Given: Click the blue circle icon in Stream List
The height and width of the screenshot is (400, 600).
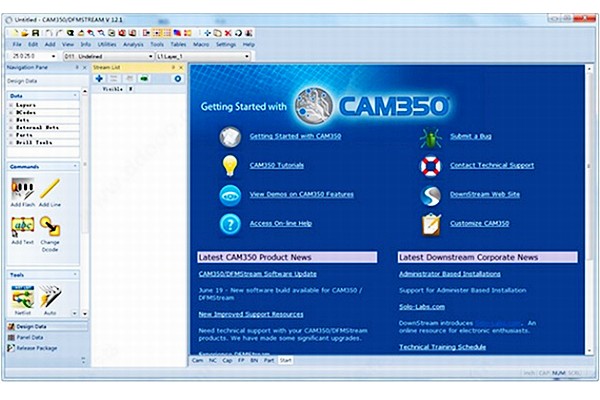Looking at the screenshot, I should (178, 78).
